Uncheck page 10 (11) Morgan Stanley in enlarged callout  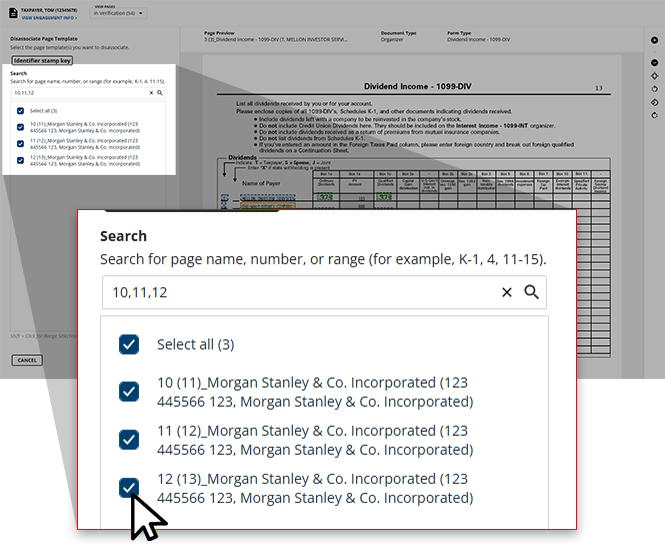pyautogui.click(x=129, y=391)
